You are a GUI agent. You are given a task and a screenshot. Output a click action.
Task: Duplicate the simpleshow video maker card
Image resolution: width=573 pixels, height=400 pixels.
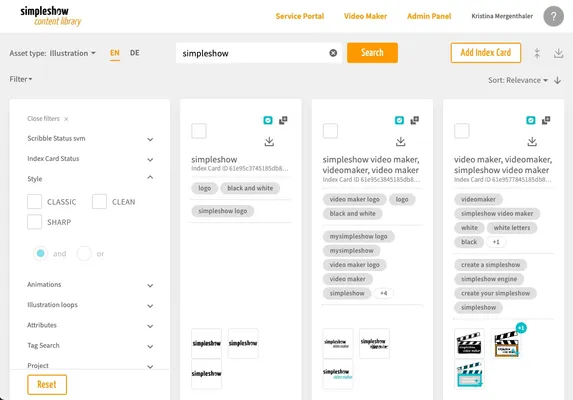click(415, 120)
